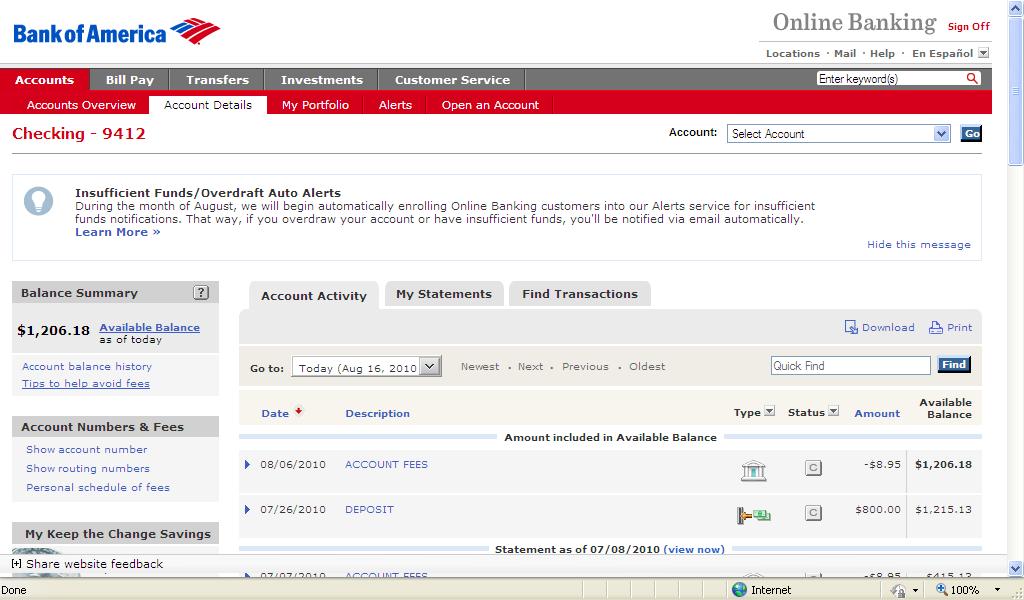Open the Bill Pay menu tab

tap(129, 80)
